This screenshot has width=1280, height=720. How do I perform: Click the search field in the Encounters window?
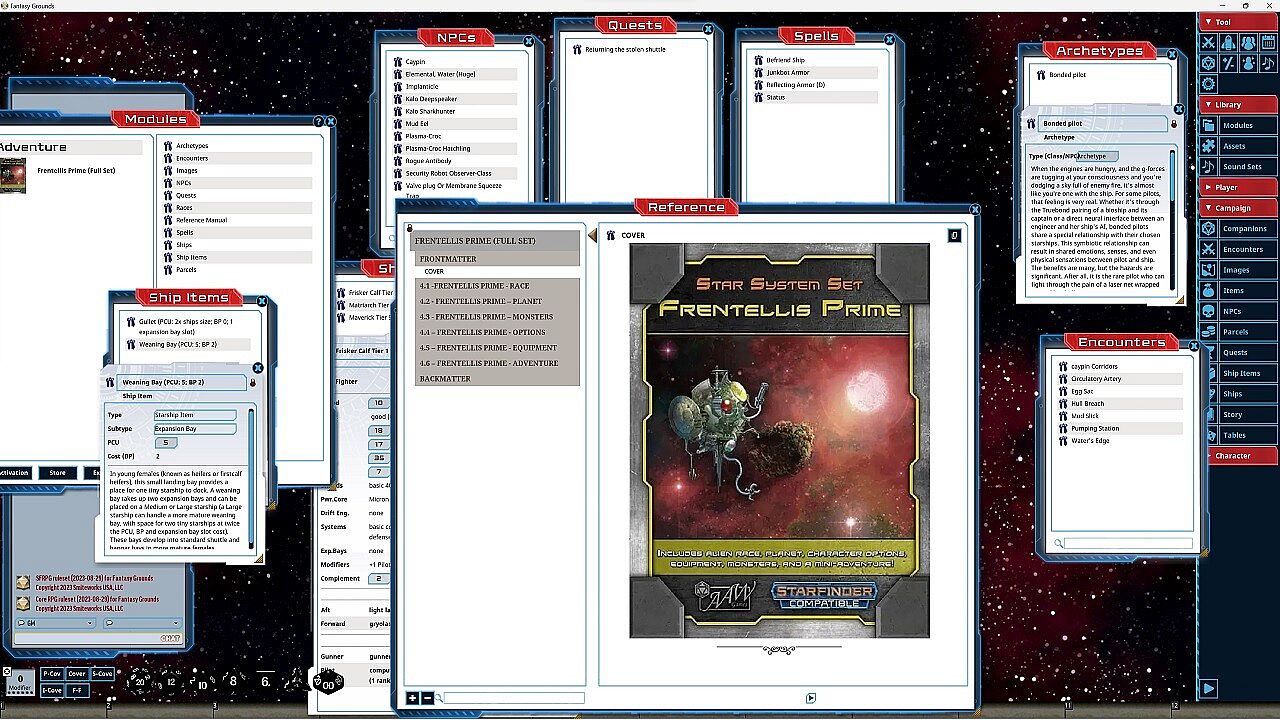(1128, 543)
